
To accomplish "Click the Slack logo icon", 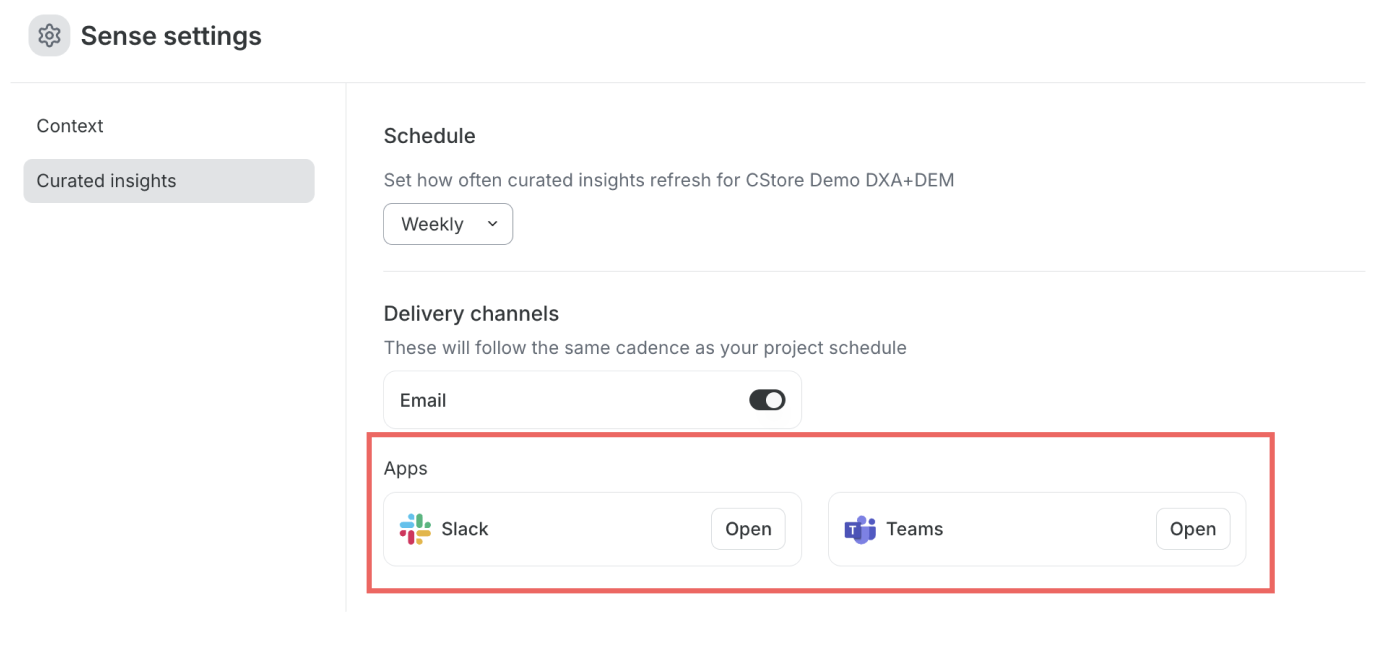I will 415,529.
